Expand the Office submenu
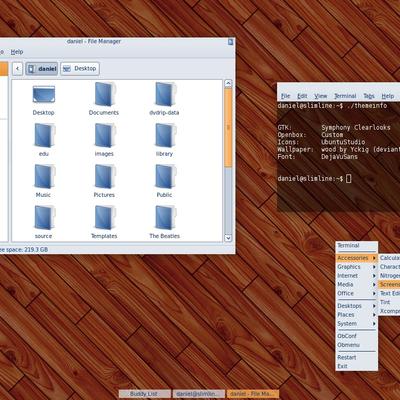 click(x=356, y=293)
